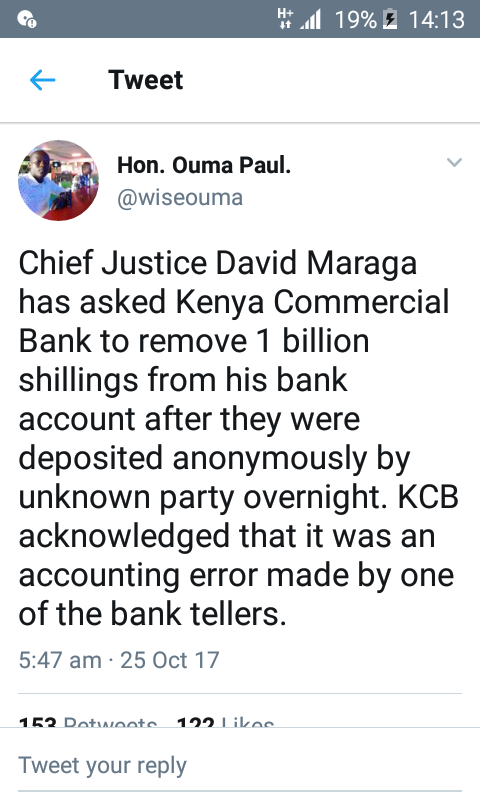Tap the chat notification icon in status bar

(x=27, y=19)
